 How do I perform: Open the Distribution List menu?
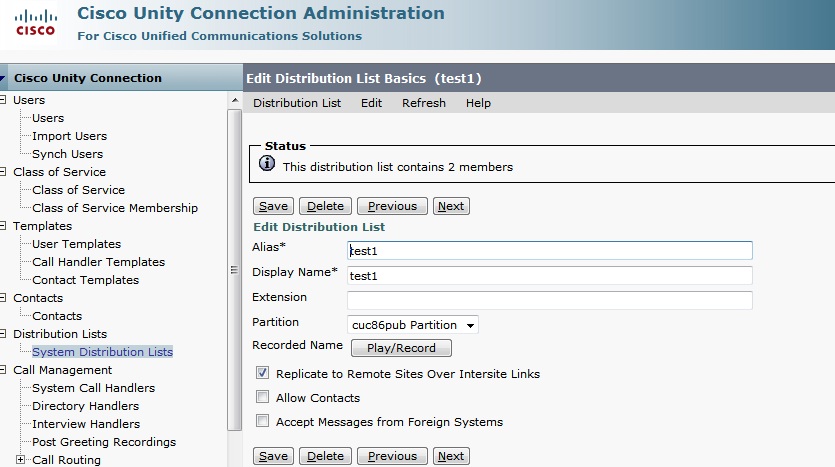(x=297, y=103)
